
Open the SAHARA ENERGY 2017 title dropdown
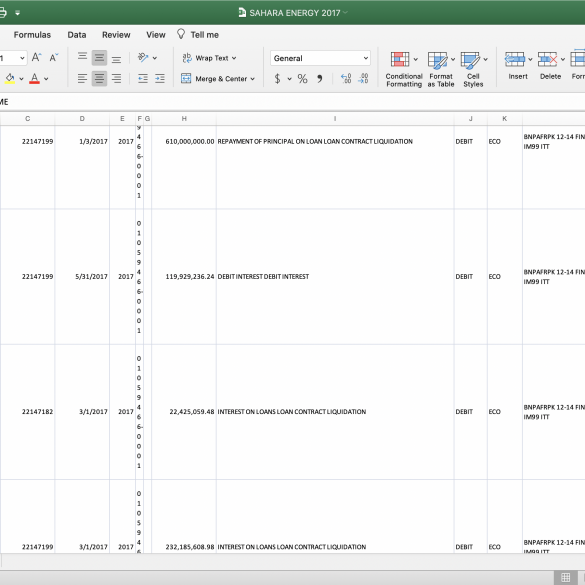pos(345,13)
